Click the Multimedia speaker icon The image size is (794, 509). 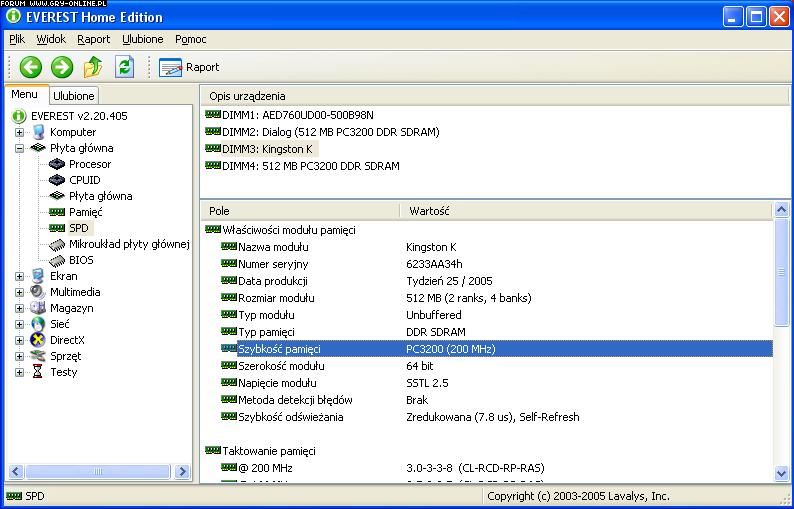tap(38, 292)
